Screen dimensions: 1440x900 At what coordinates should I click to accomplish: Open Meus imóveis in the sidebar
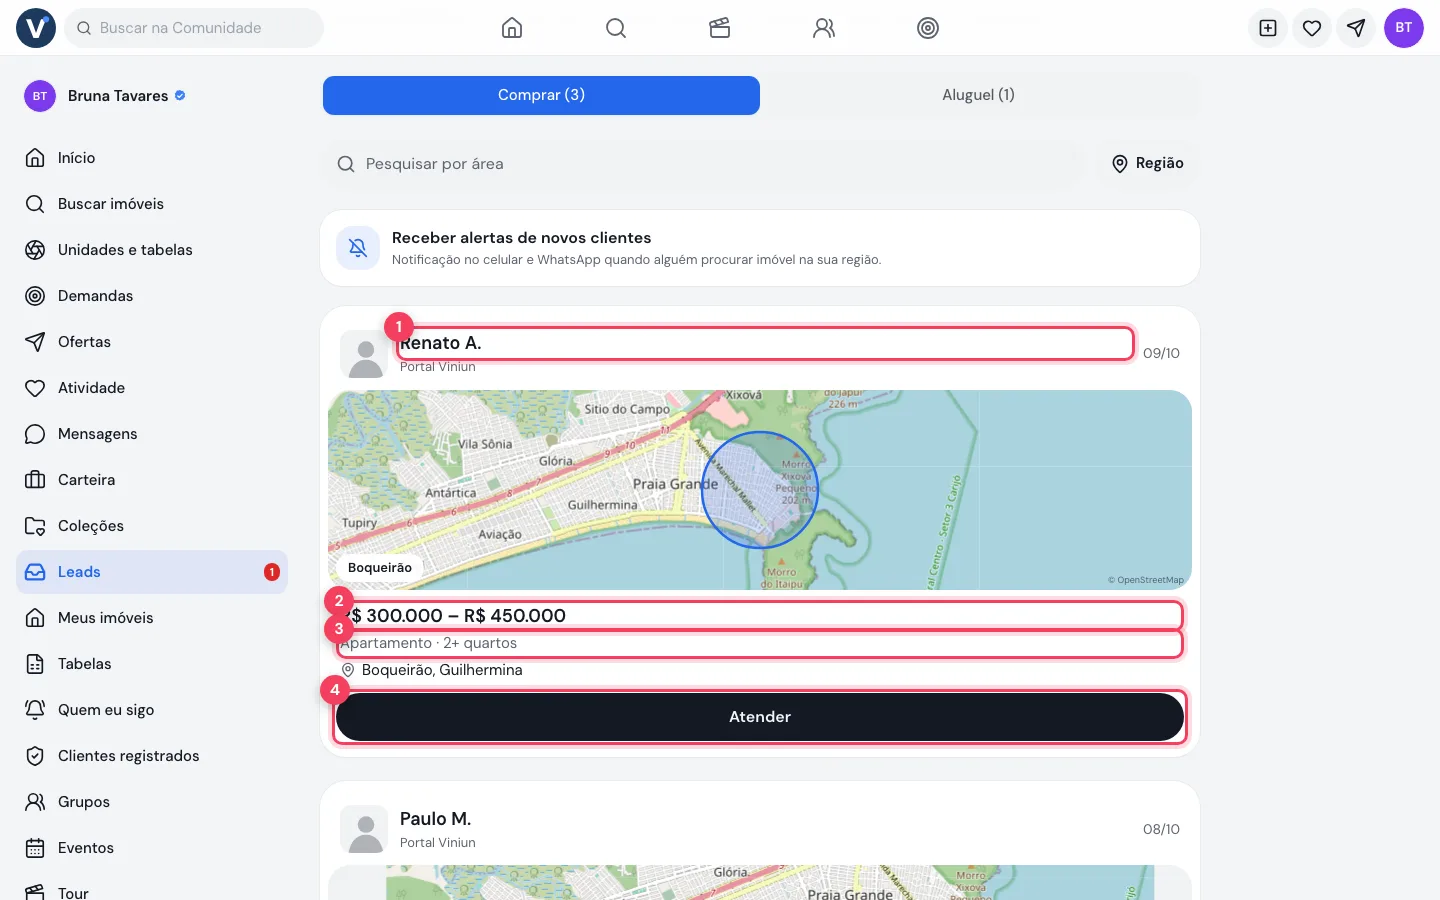click(x=152, y=618)
